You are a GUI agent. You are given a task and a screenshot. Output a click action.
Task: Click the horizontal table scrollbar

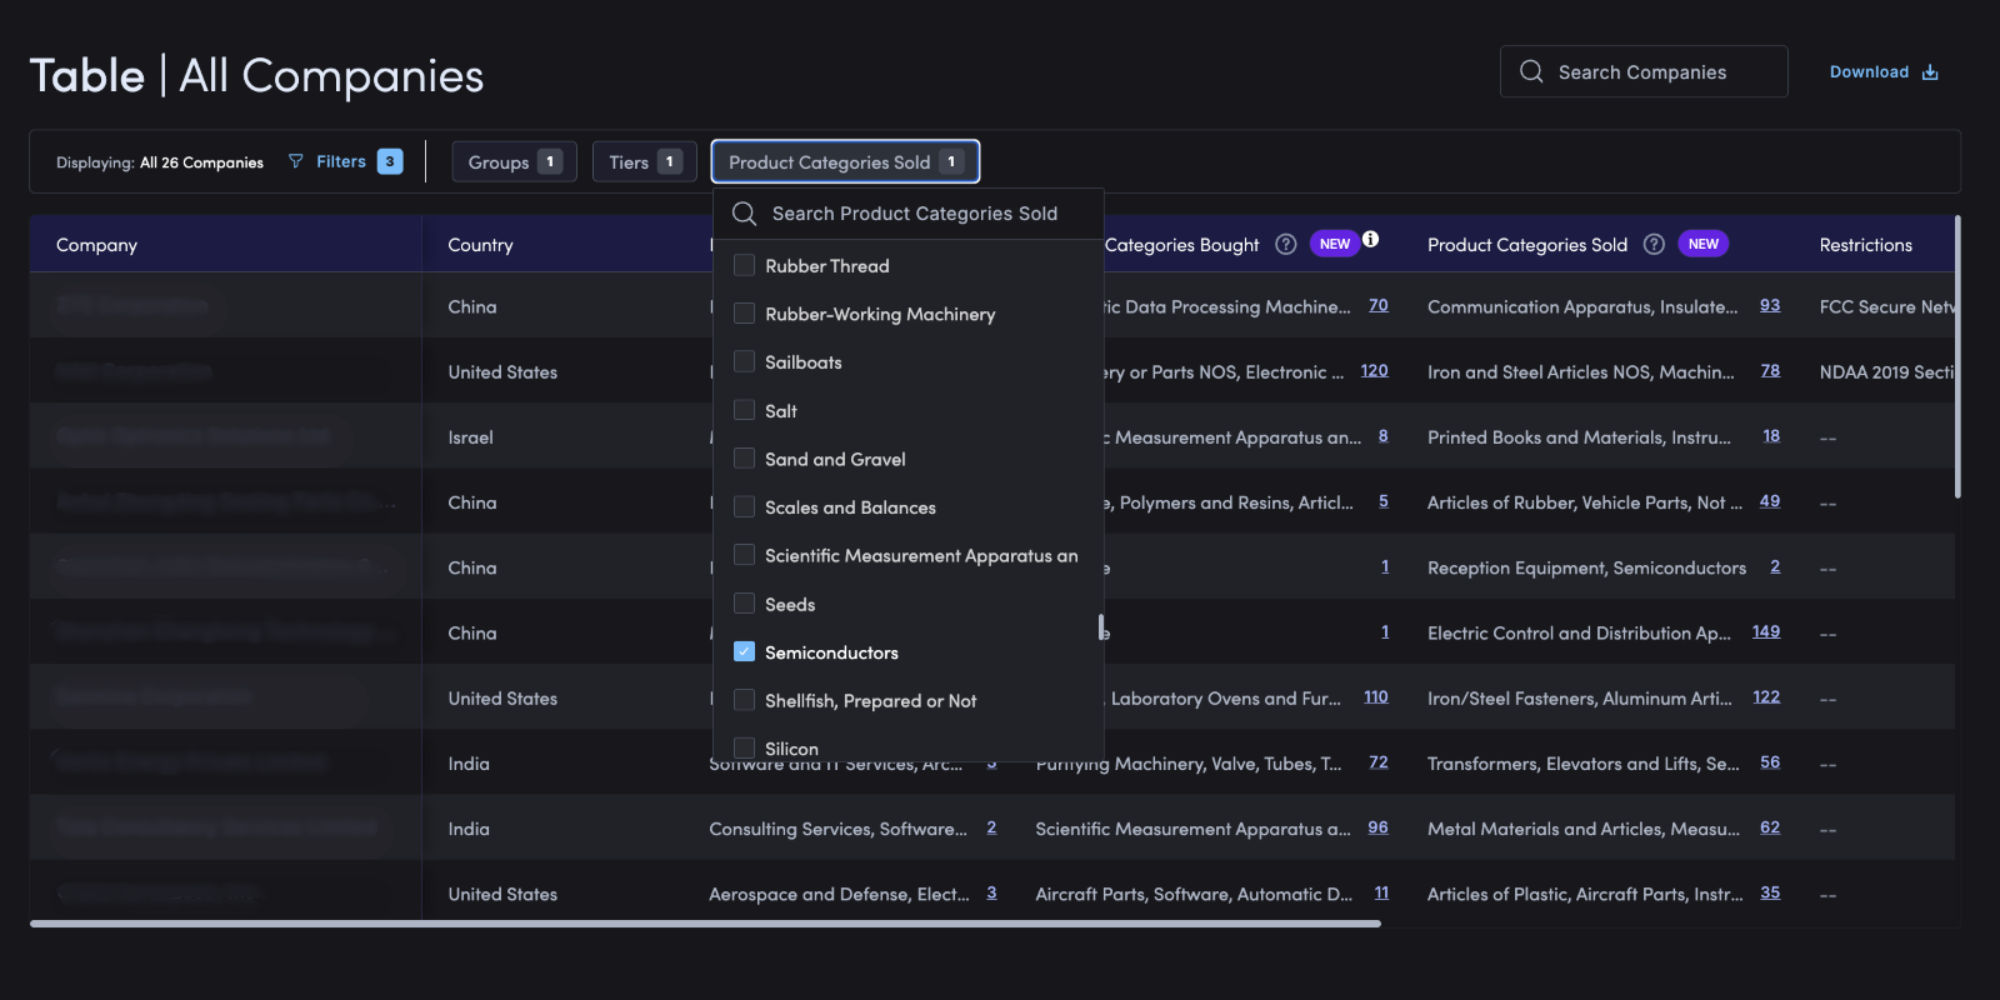[705, 924]
